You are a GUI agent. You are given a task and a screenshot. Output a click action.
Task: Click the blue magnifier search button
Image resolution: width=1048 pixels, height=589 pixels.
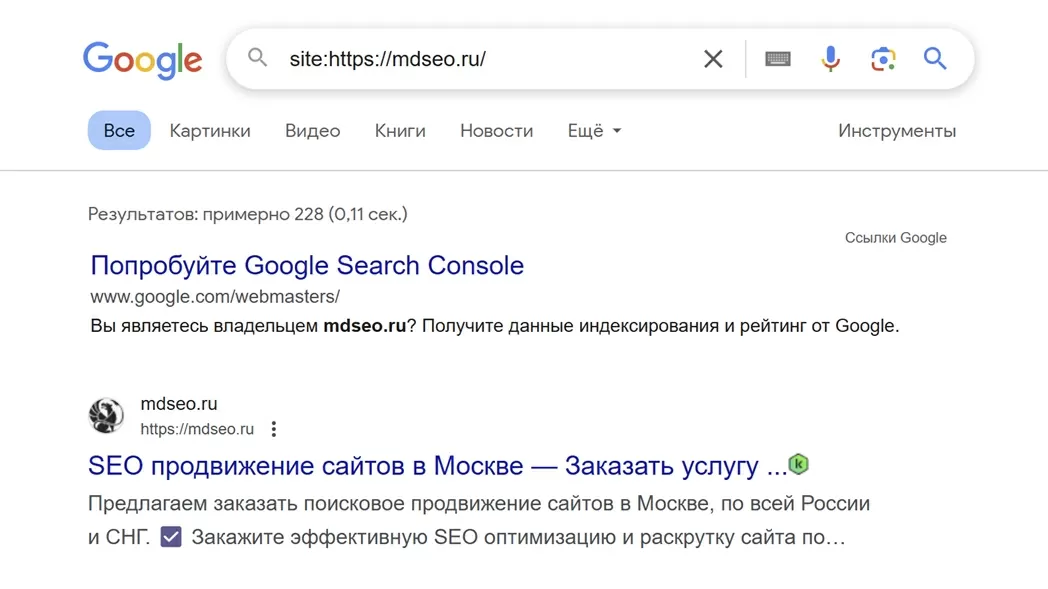click(935, 59)
